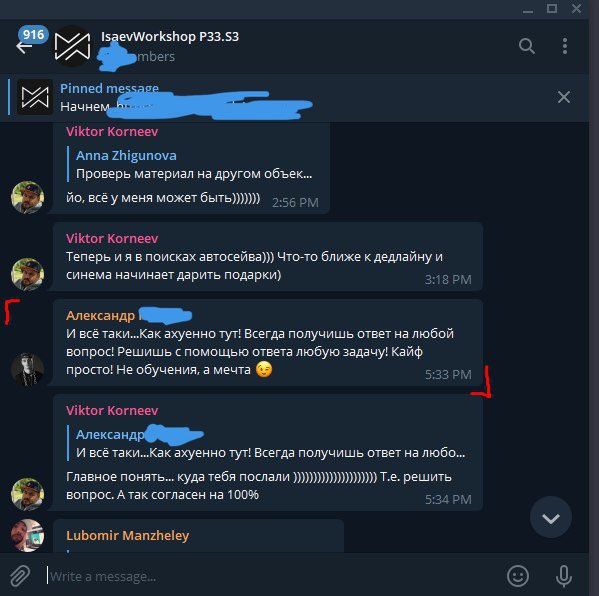Click the microphone voice message icon
The width and height of the screenshot is (599, 596).
(564, 576)
